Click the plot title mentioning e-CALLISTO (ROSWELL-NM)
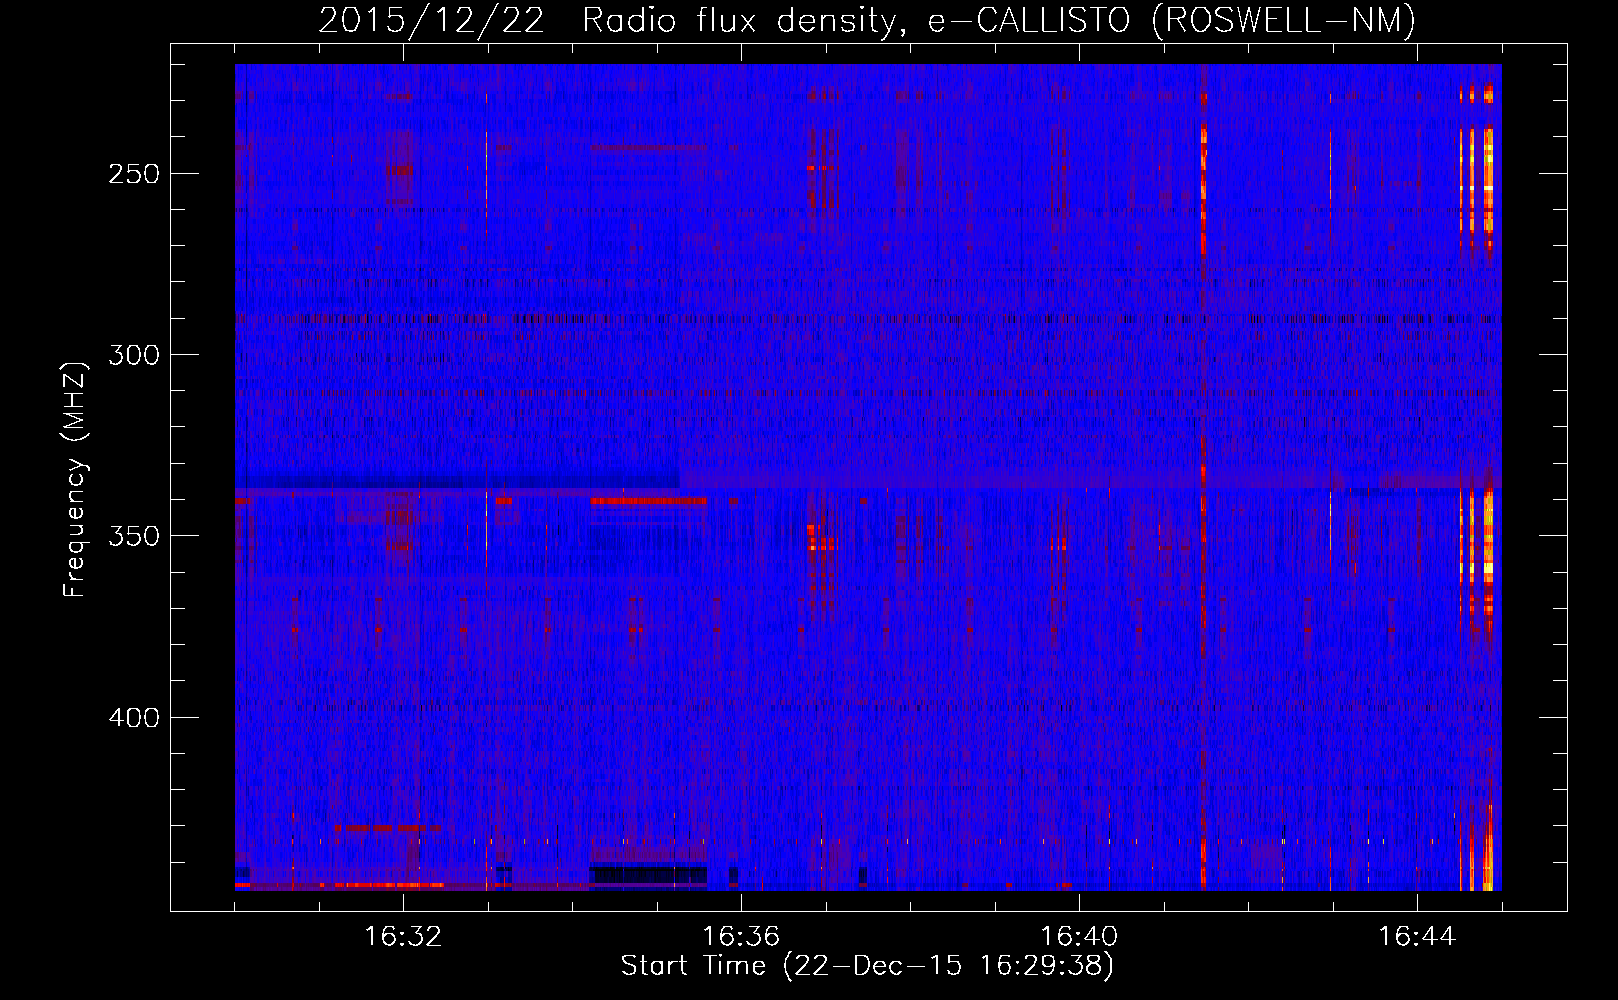Image resolution: width=1618 pixels, height=1000 pixels. click(x=867, y=20)
